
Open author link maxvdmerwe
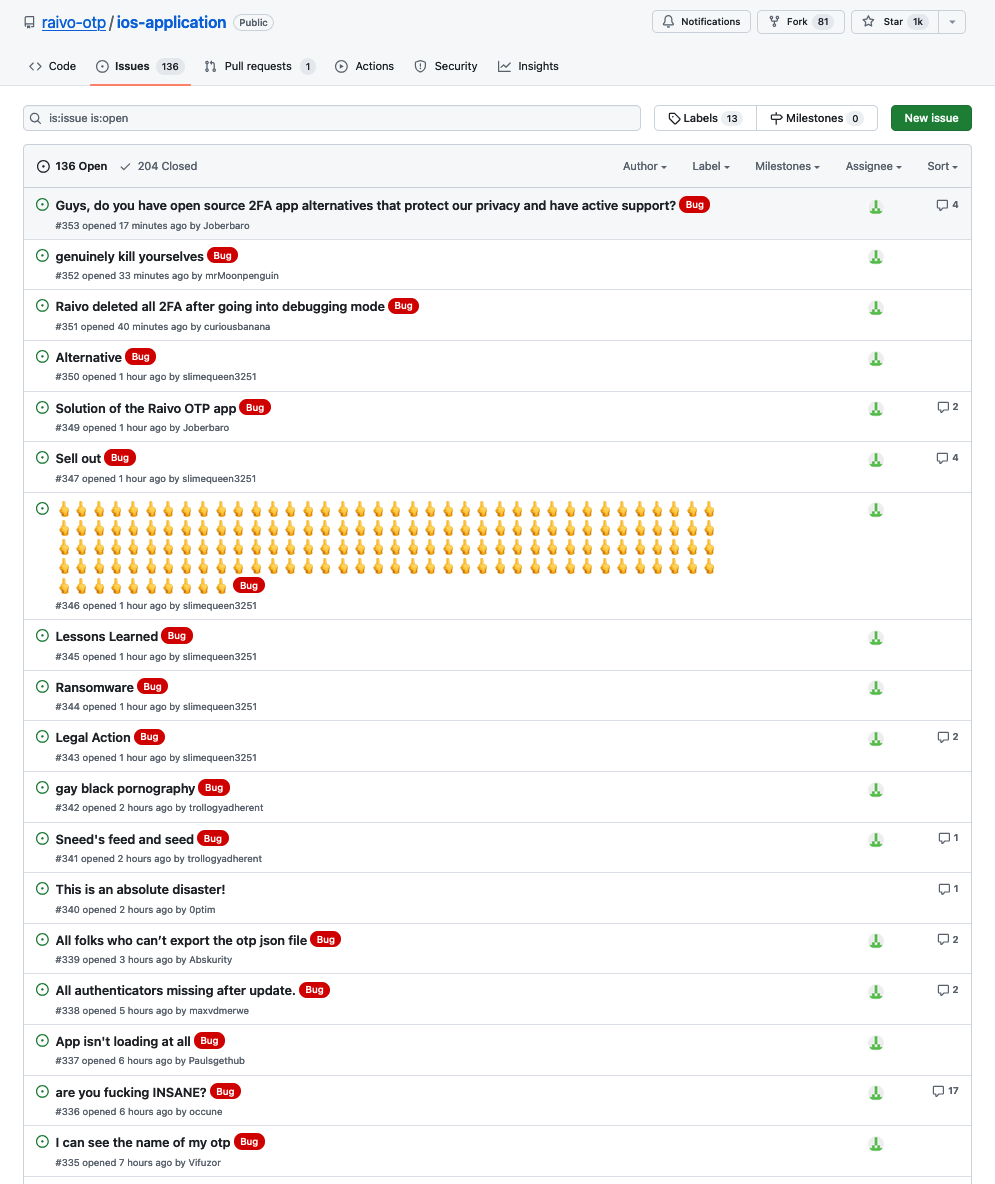(x=219, y=1011)
